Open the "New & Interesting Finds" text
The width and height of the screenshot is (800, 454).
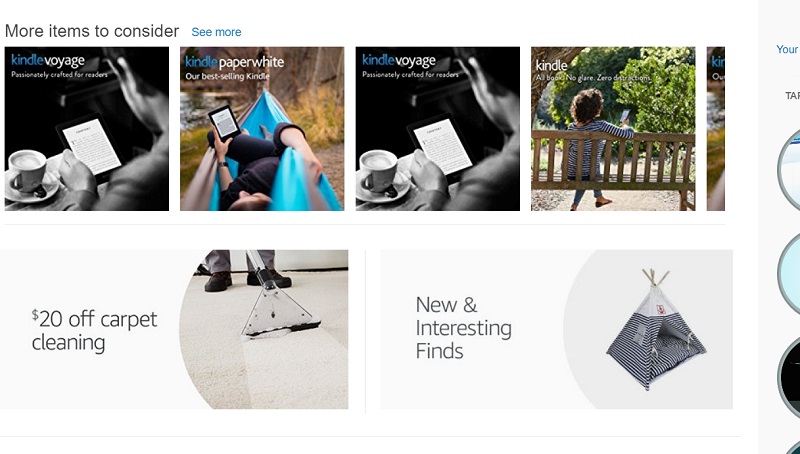pyautogui.click(x=463, y=327)
